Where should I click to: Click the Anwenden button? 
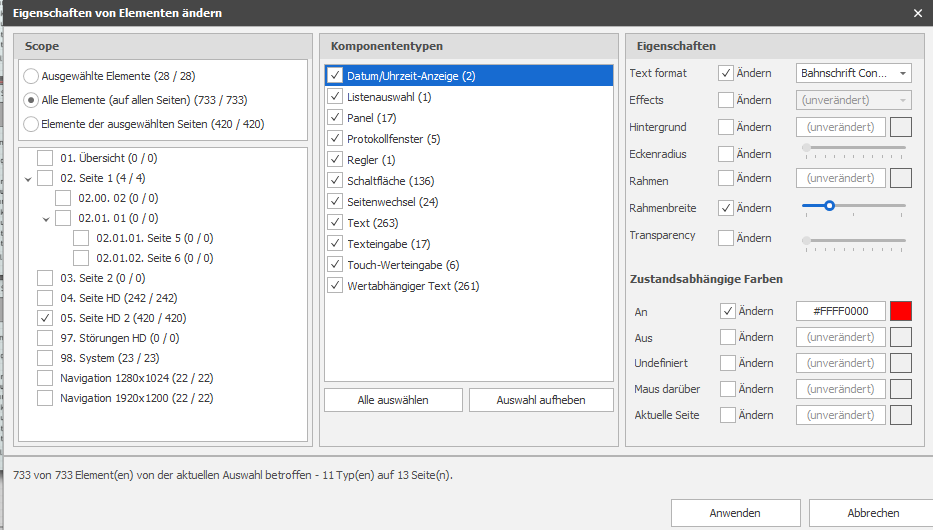735,513
